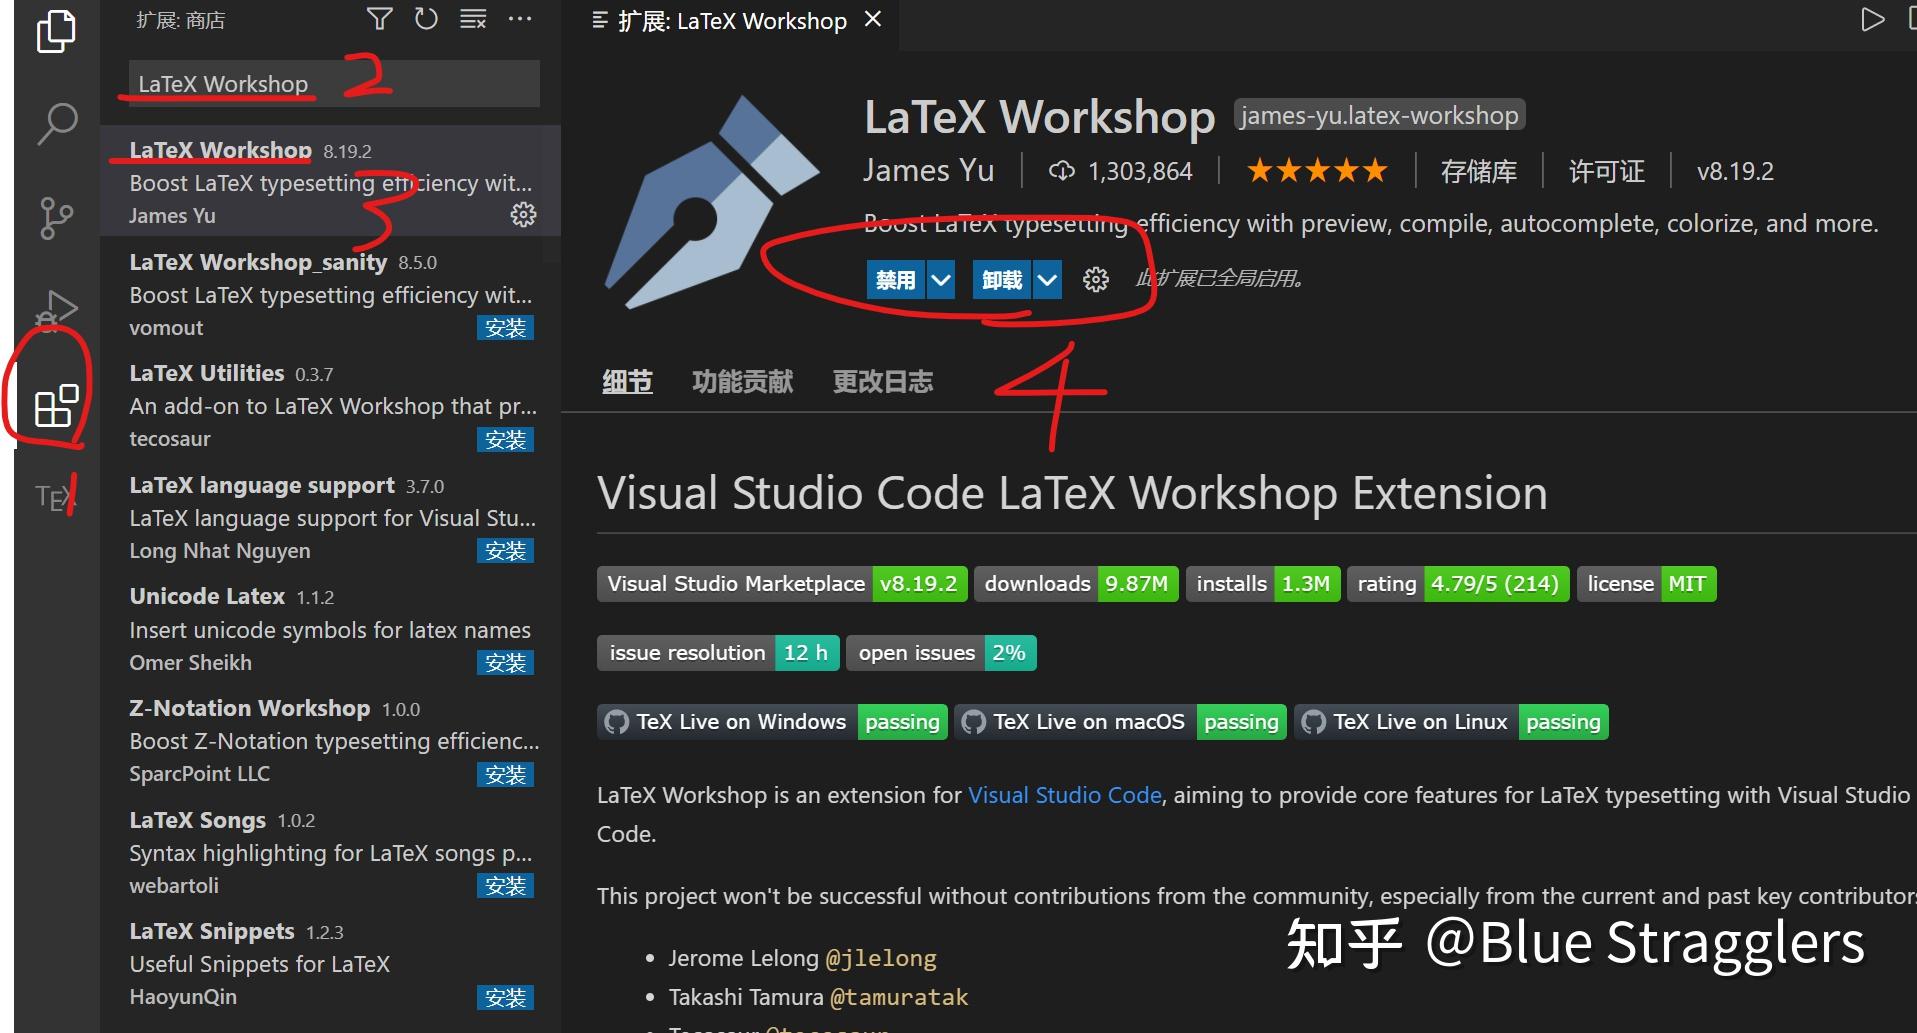Open the manage gear on the extension page
This screenshot has height=1033, width=1917.
1096,279
